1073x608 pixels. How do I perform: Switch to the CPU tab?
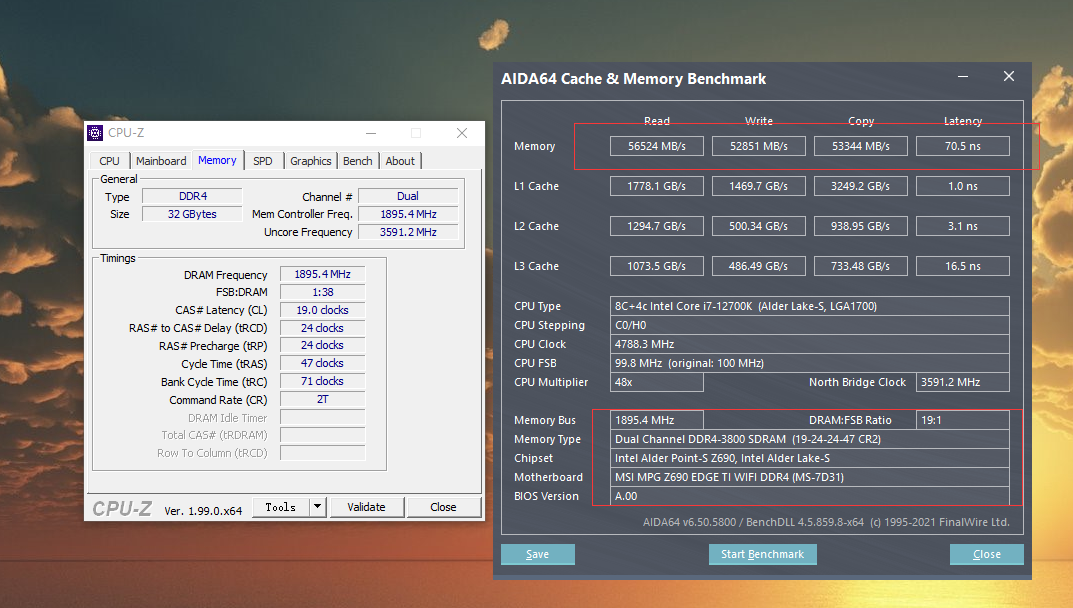click(110, 161)
